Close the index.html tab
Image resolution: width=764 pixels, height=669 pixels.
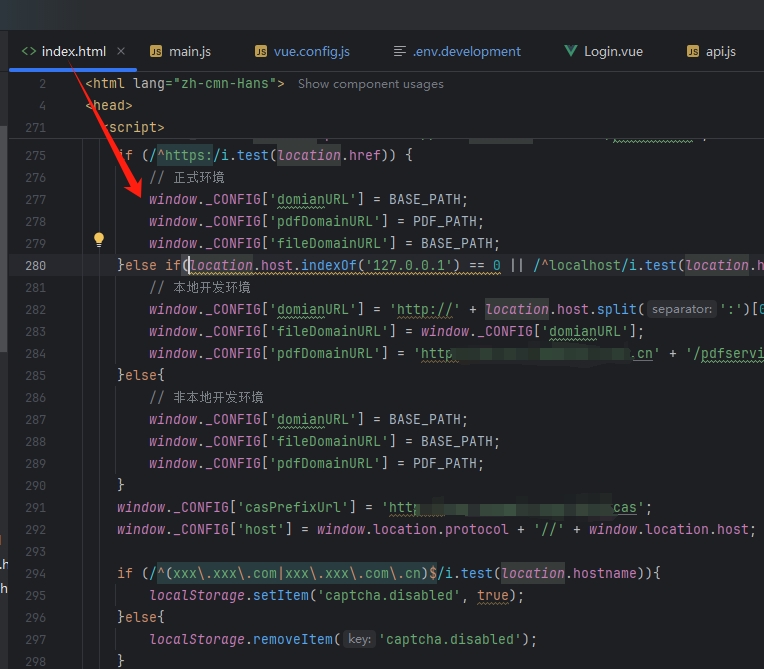tap(121, 51)
